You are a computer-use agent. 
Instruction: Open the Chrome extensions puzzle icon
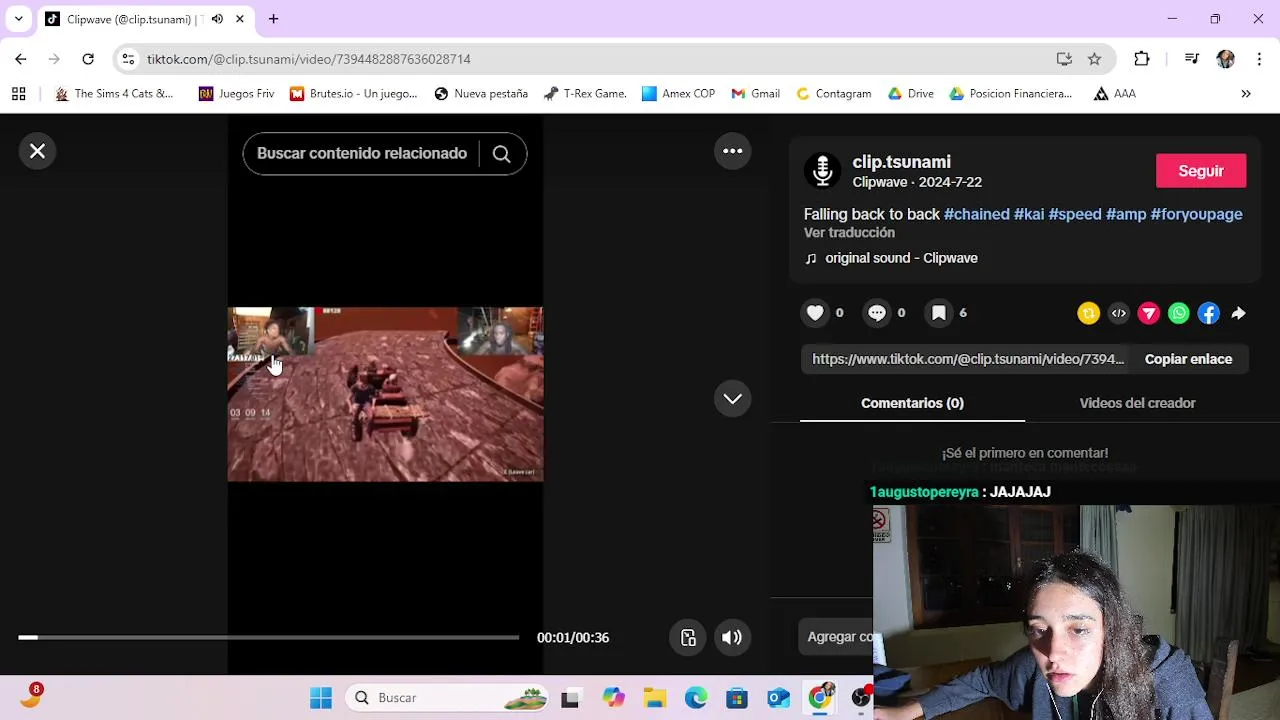[1142, 59]
